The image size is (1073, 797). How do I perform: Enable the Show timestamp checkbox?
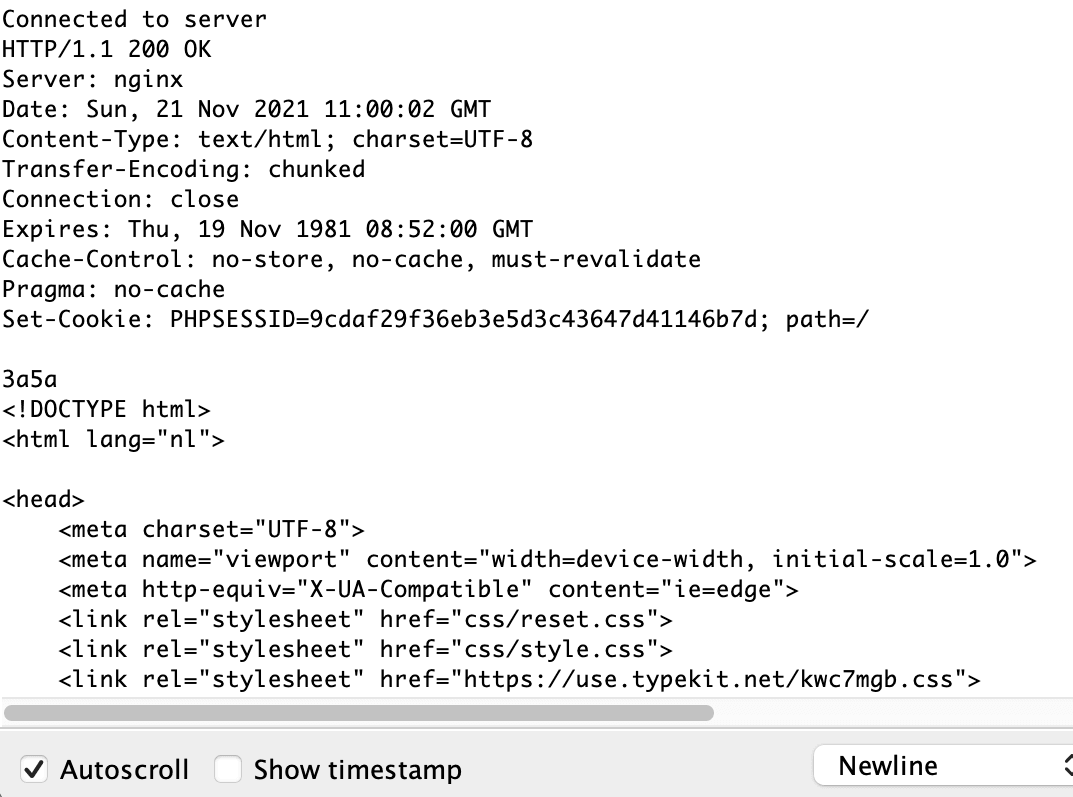coord(227,770)
